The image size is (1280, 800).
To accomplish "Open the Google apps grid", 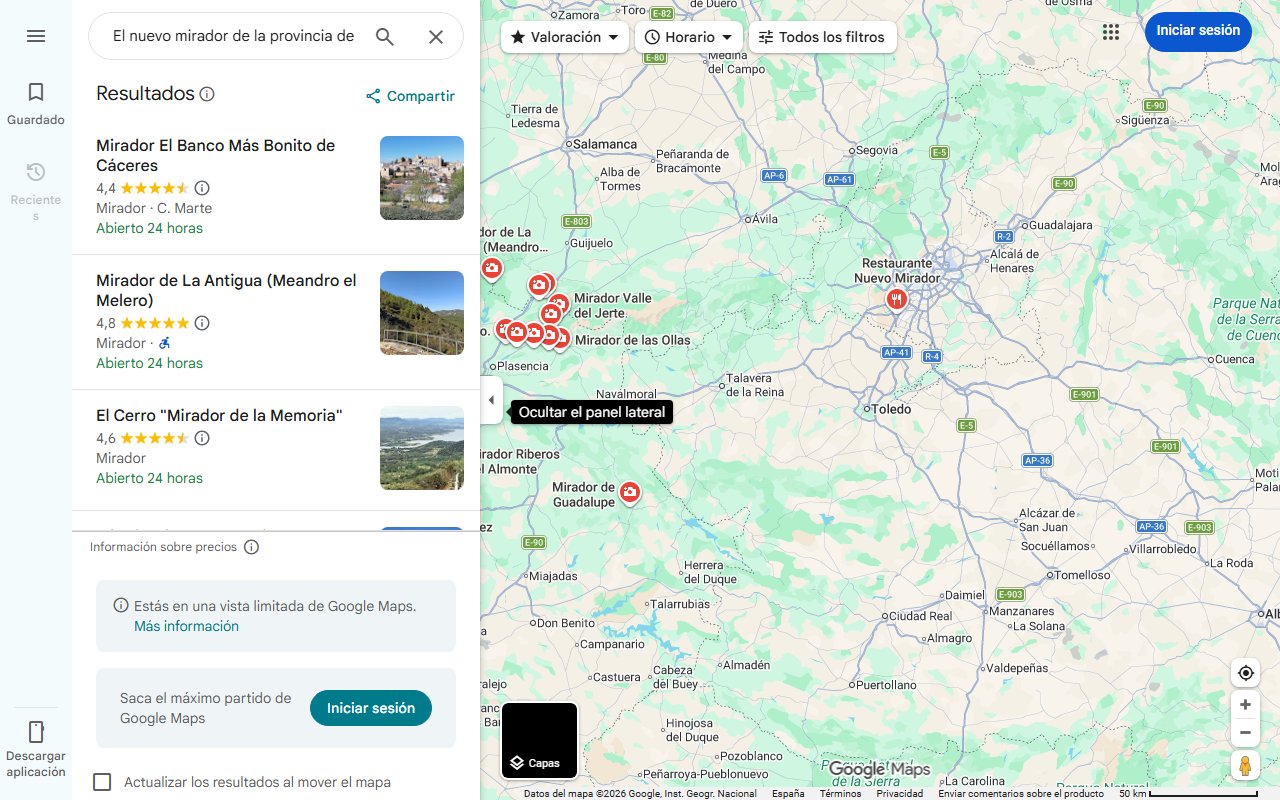I will click(1110, 32).
